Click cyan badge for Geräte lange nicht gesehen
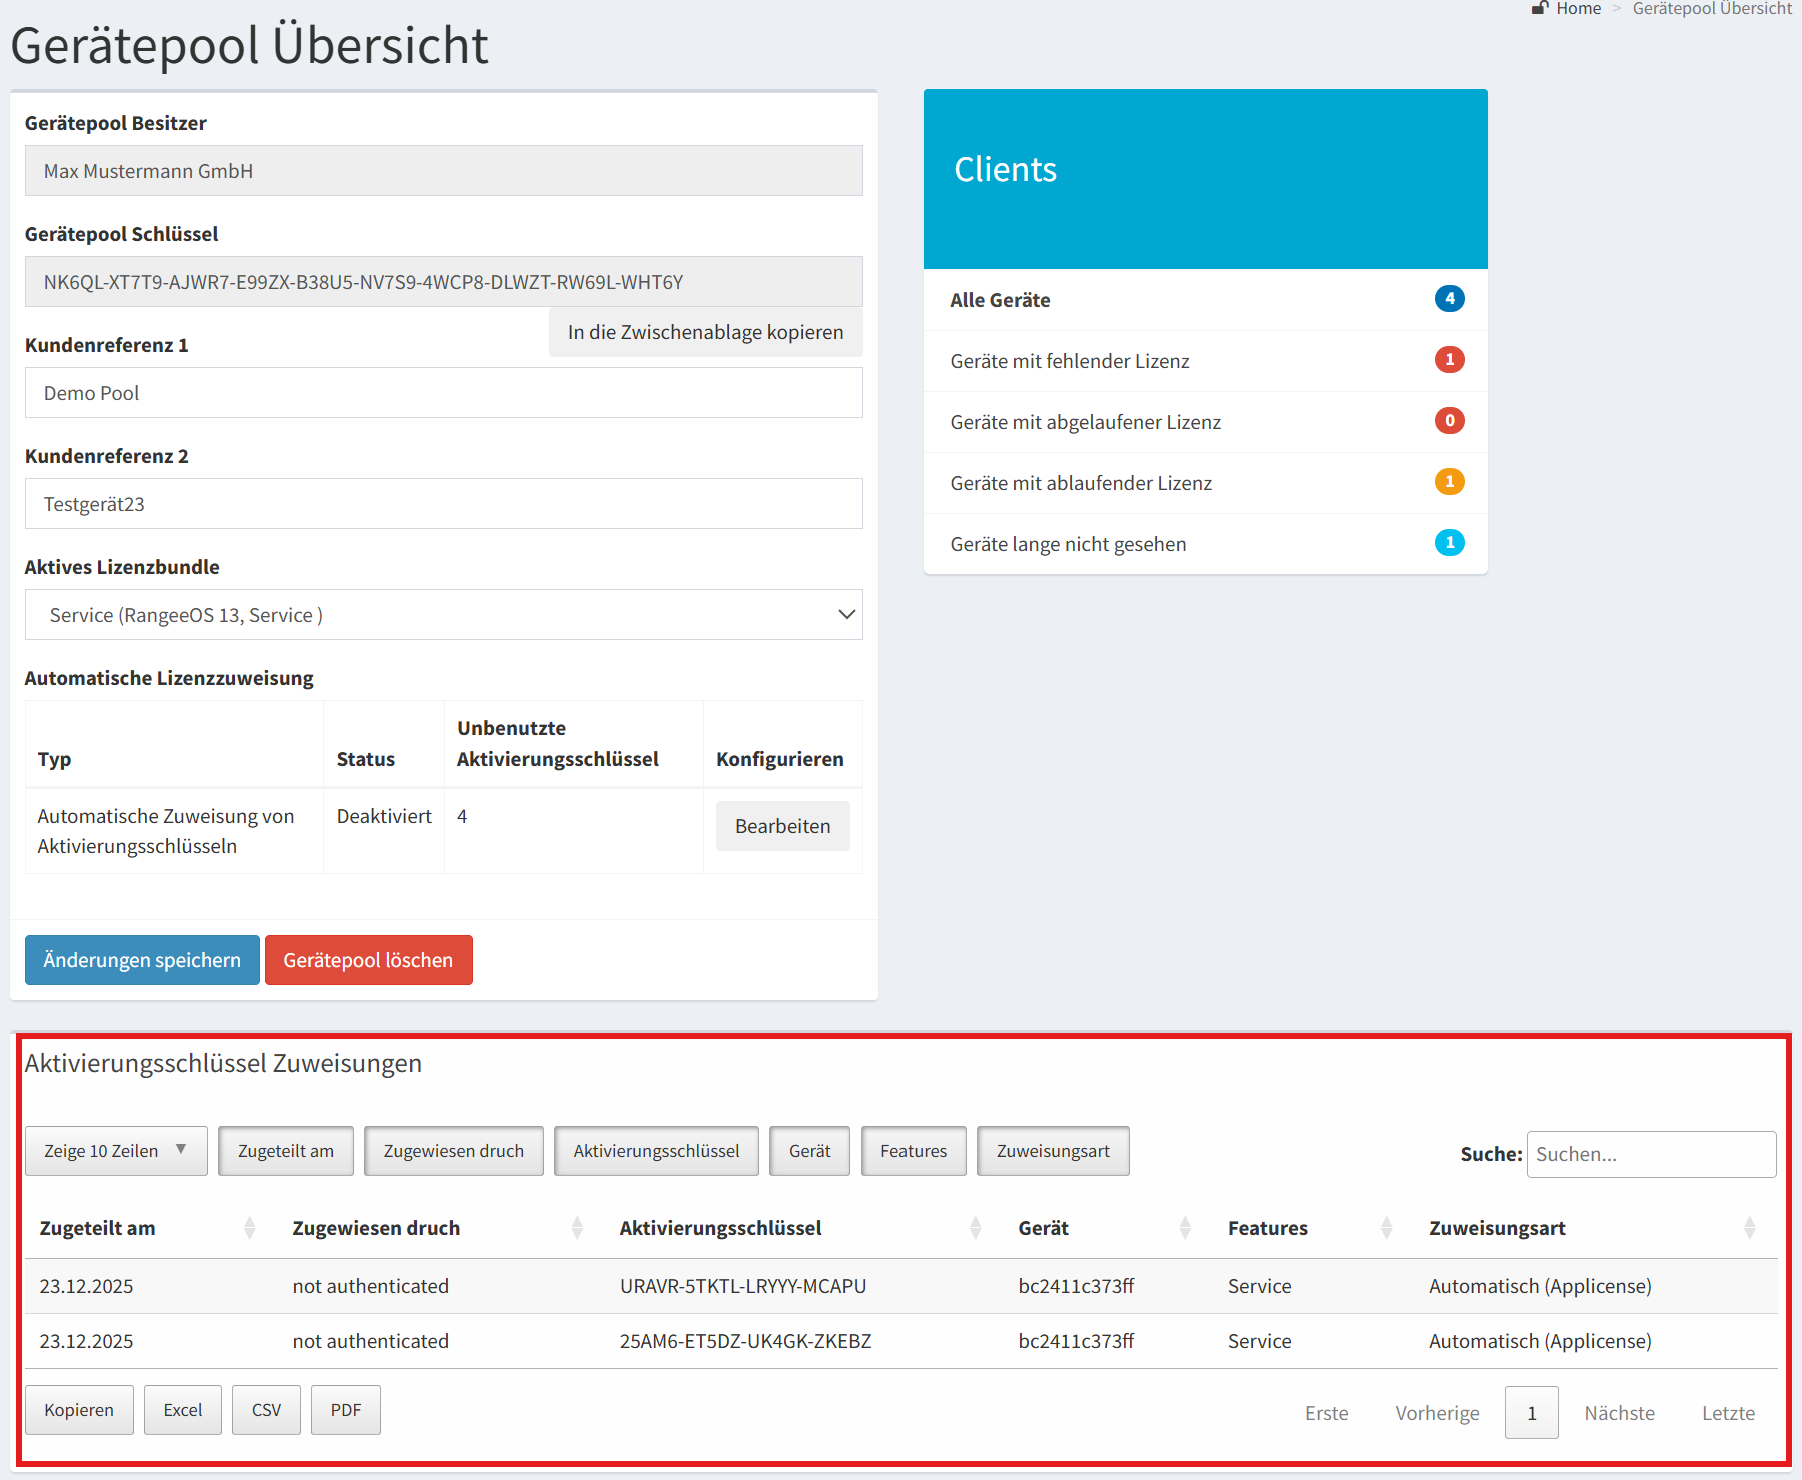The height and width of the screenshot is (1480, 1802). click(x=1449, y=543)
